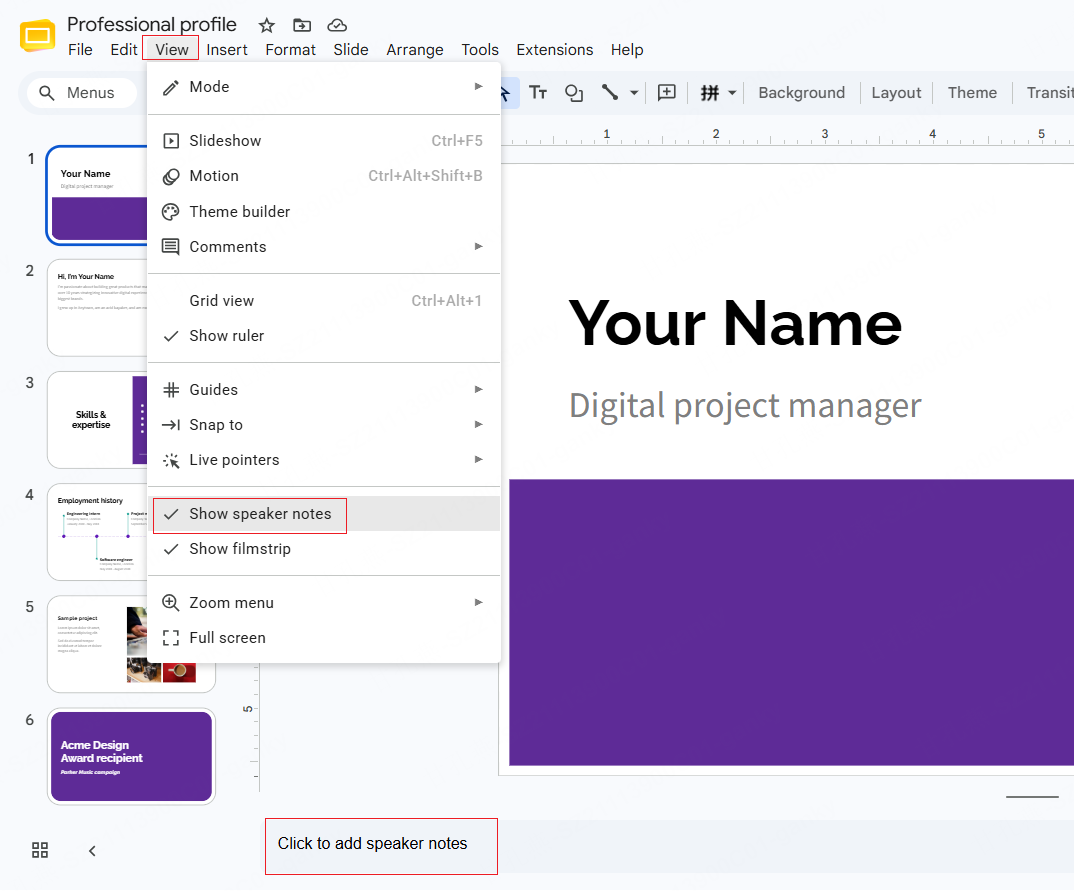1074x891 pixels.
Task: Toggle Show filmstrip
Action: point(323,549)
